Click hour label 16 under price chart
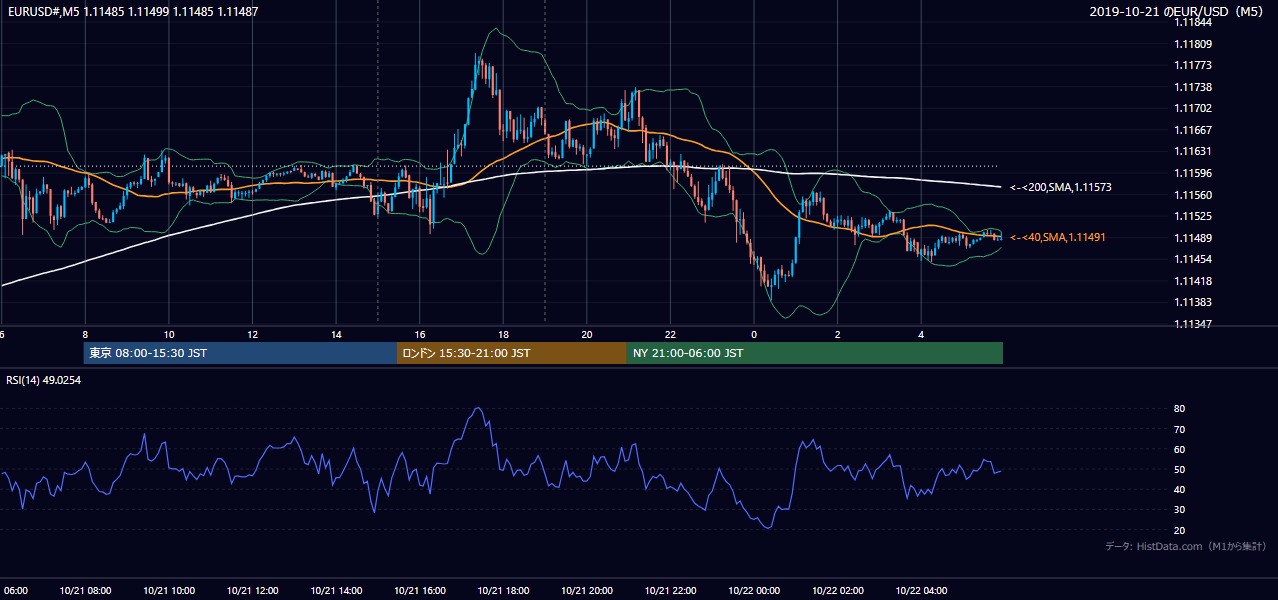The height and width of the screenshot is (600, 1278). click(x=420, y=335)
